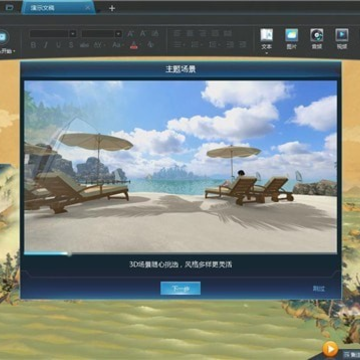Open the AV character spacing dropdown

(x=99, y=45)
